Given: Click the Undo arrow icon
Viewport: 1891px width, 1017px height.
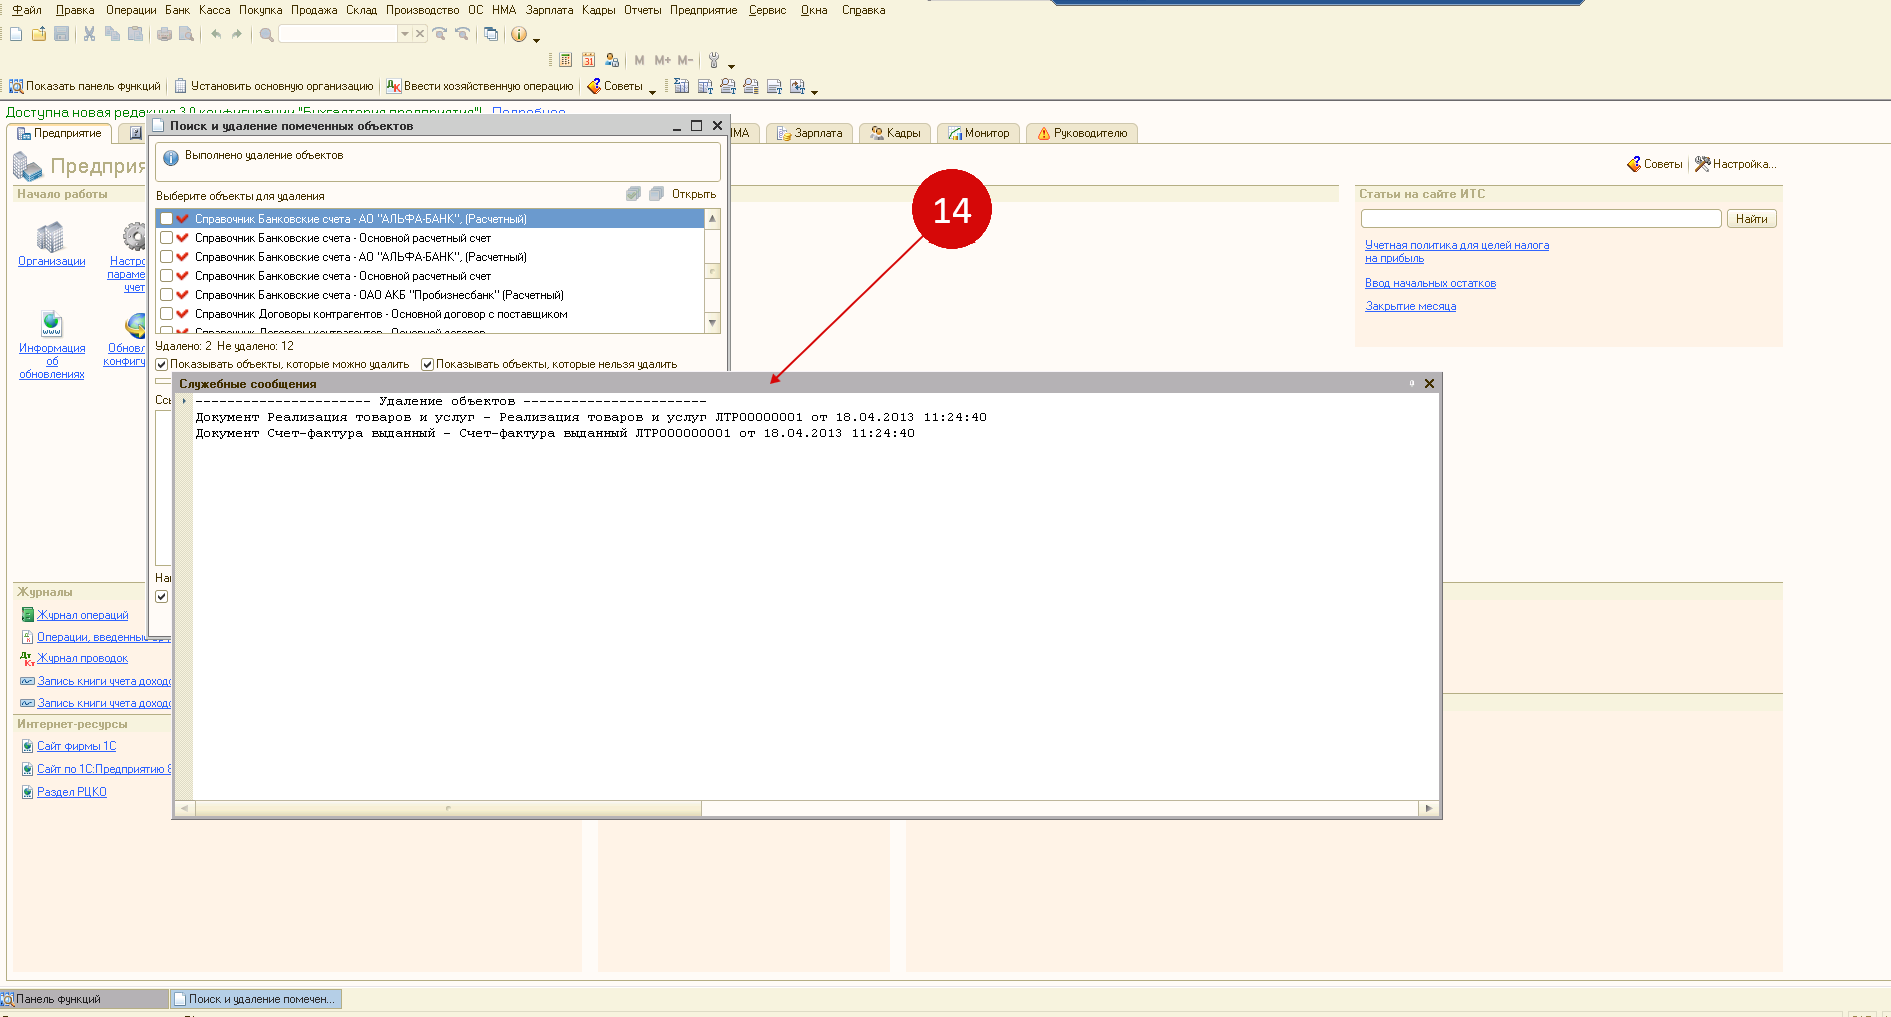Looking at the screenshot, I should click(216, 34).
